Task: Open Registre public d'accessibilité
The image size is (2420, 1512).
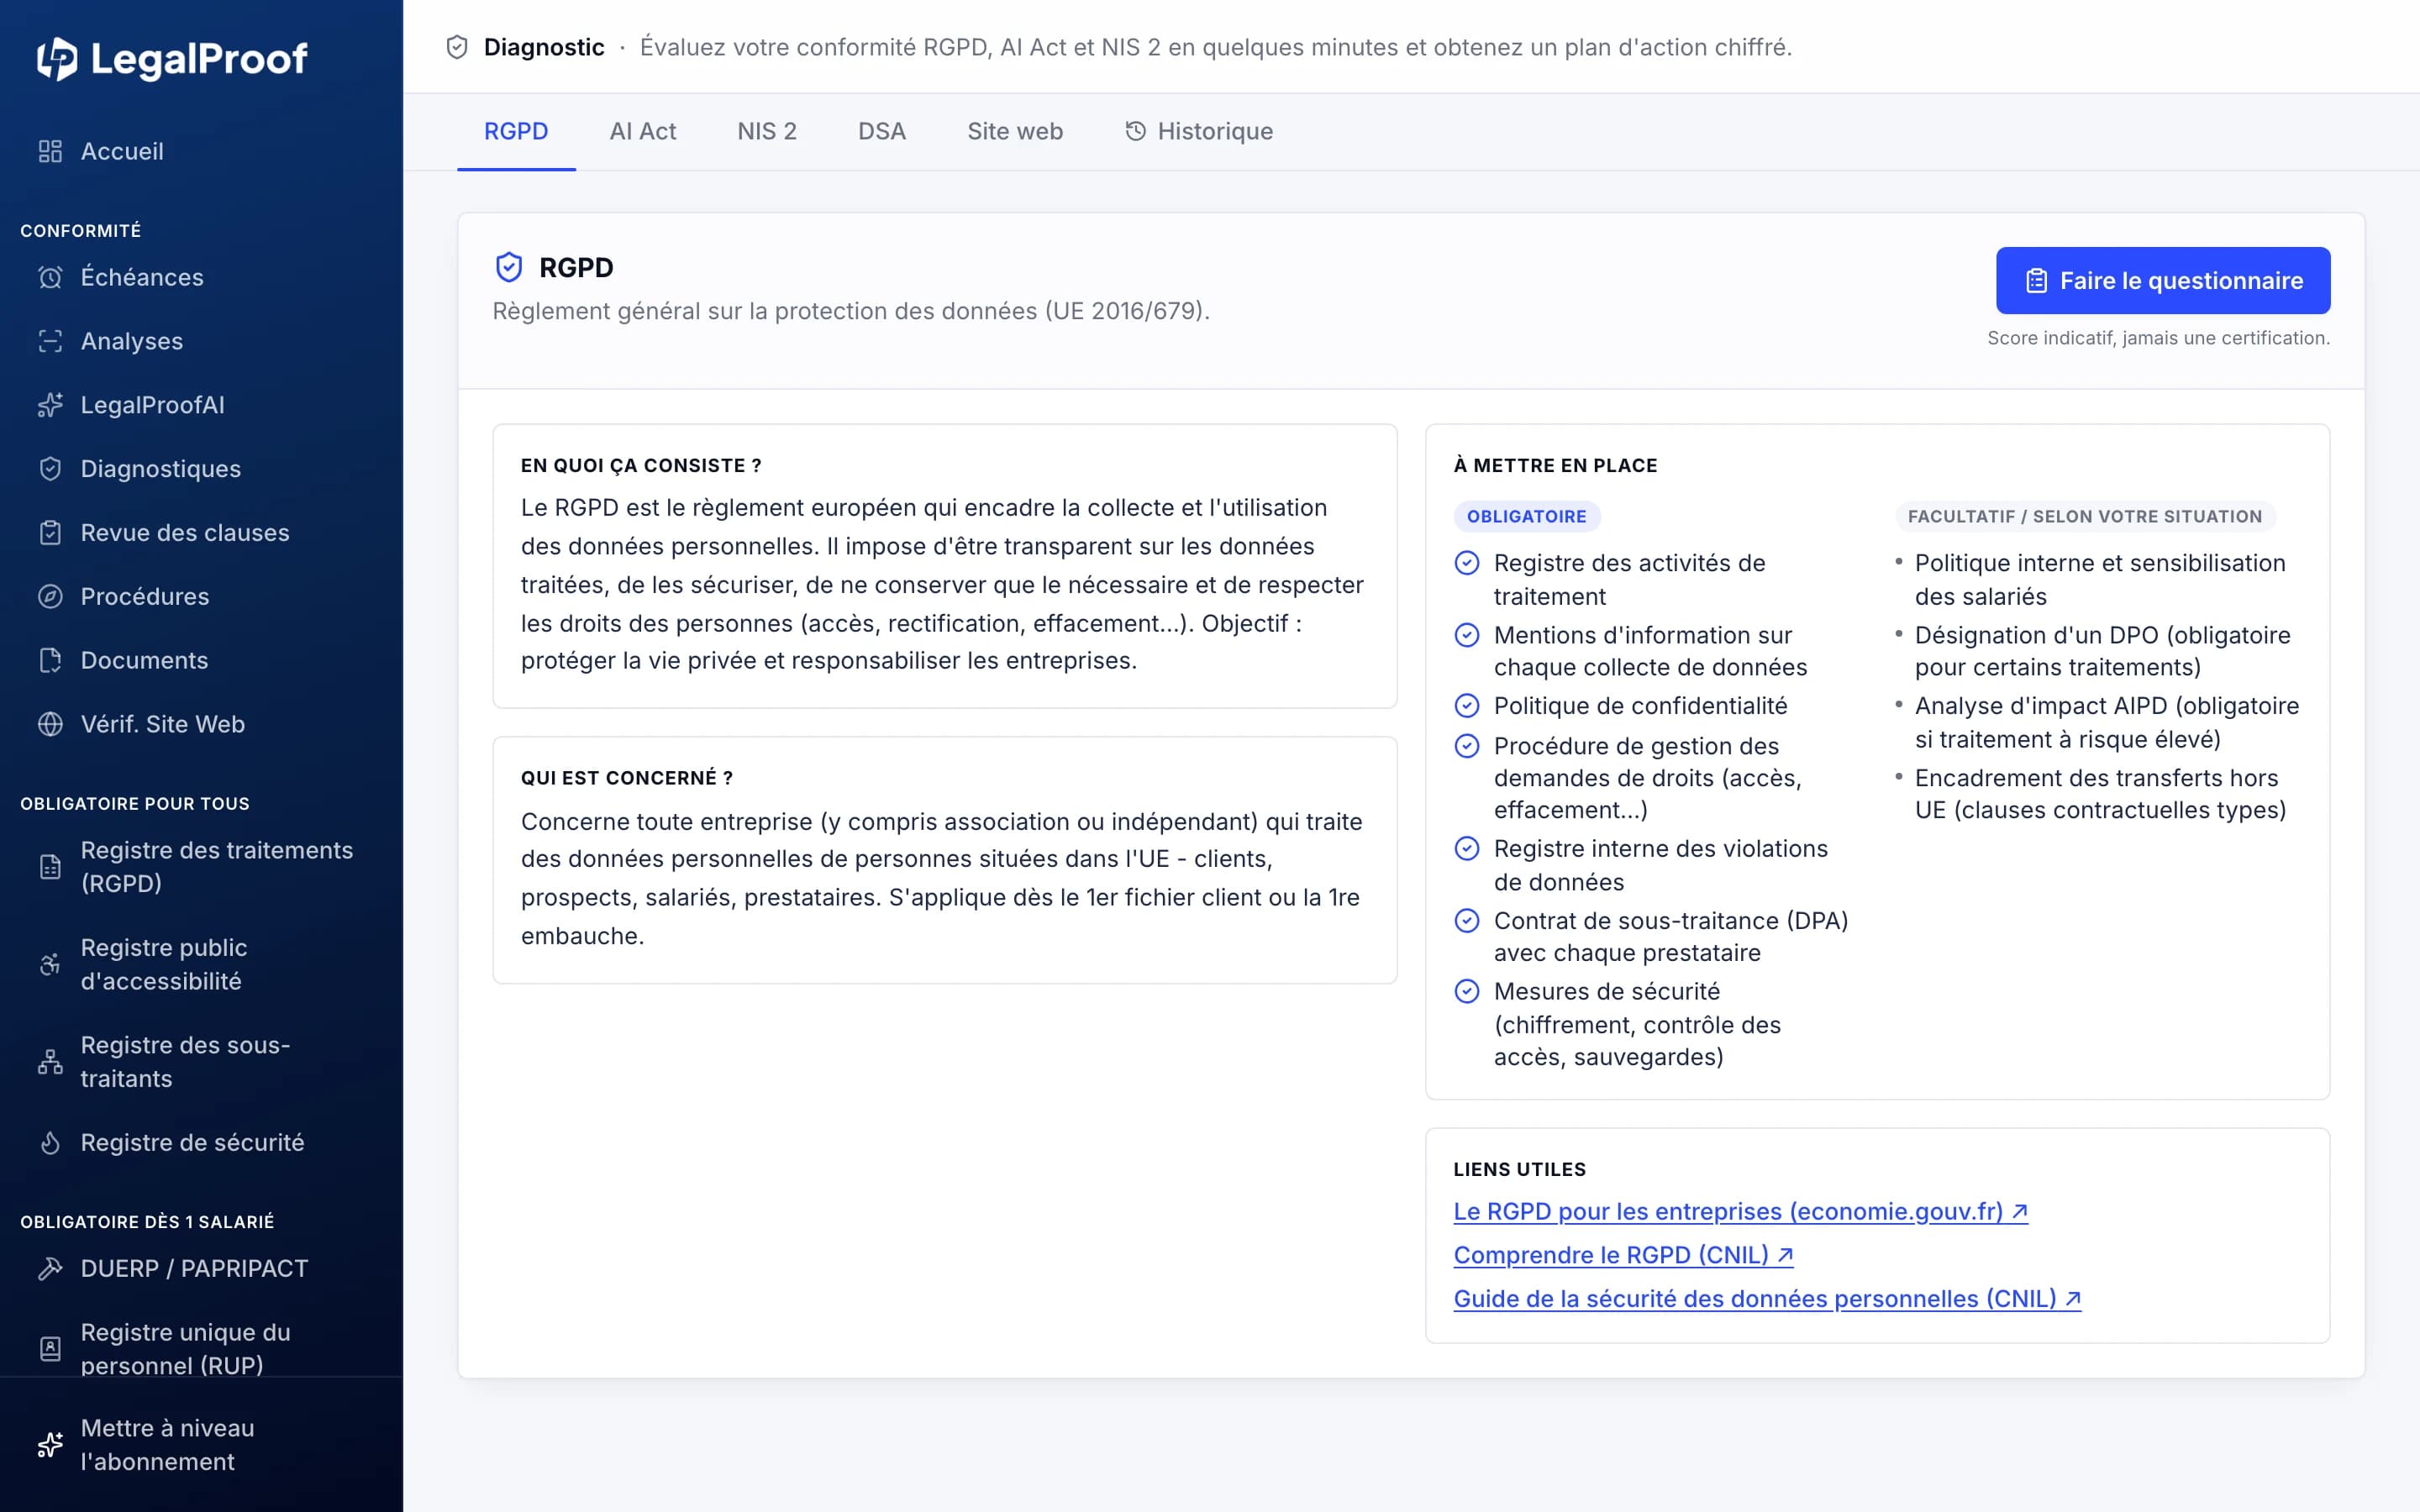Action: pos(200,964)
